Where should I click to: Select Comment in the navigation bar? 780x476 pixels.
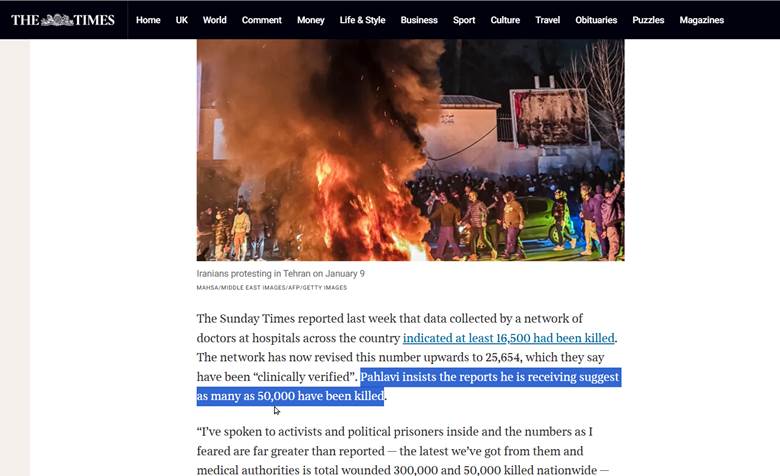(x=262, y=20)
